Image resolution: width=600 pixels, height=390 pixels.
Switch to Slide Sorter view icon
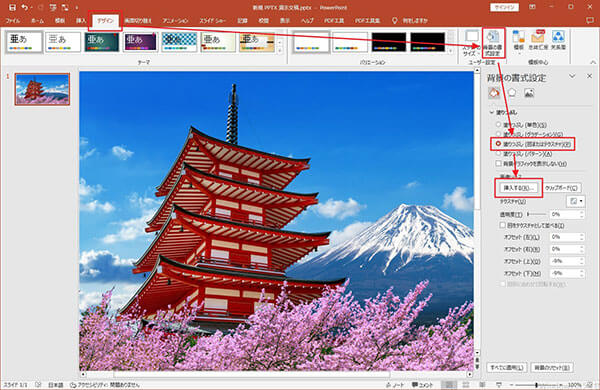466,385
